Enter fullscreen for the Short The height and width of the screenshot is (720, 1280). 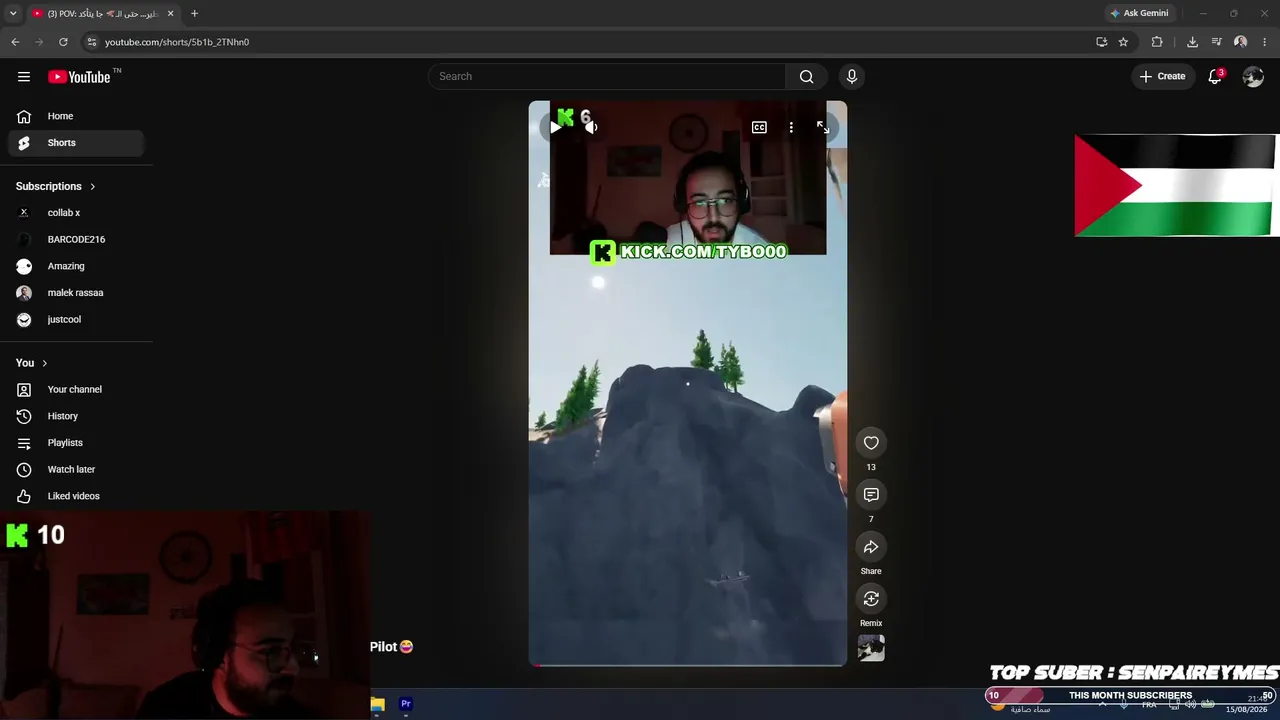click(x=823, y=128)
